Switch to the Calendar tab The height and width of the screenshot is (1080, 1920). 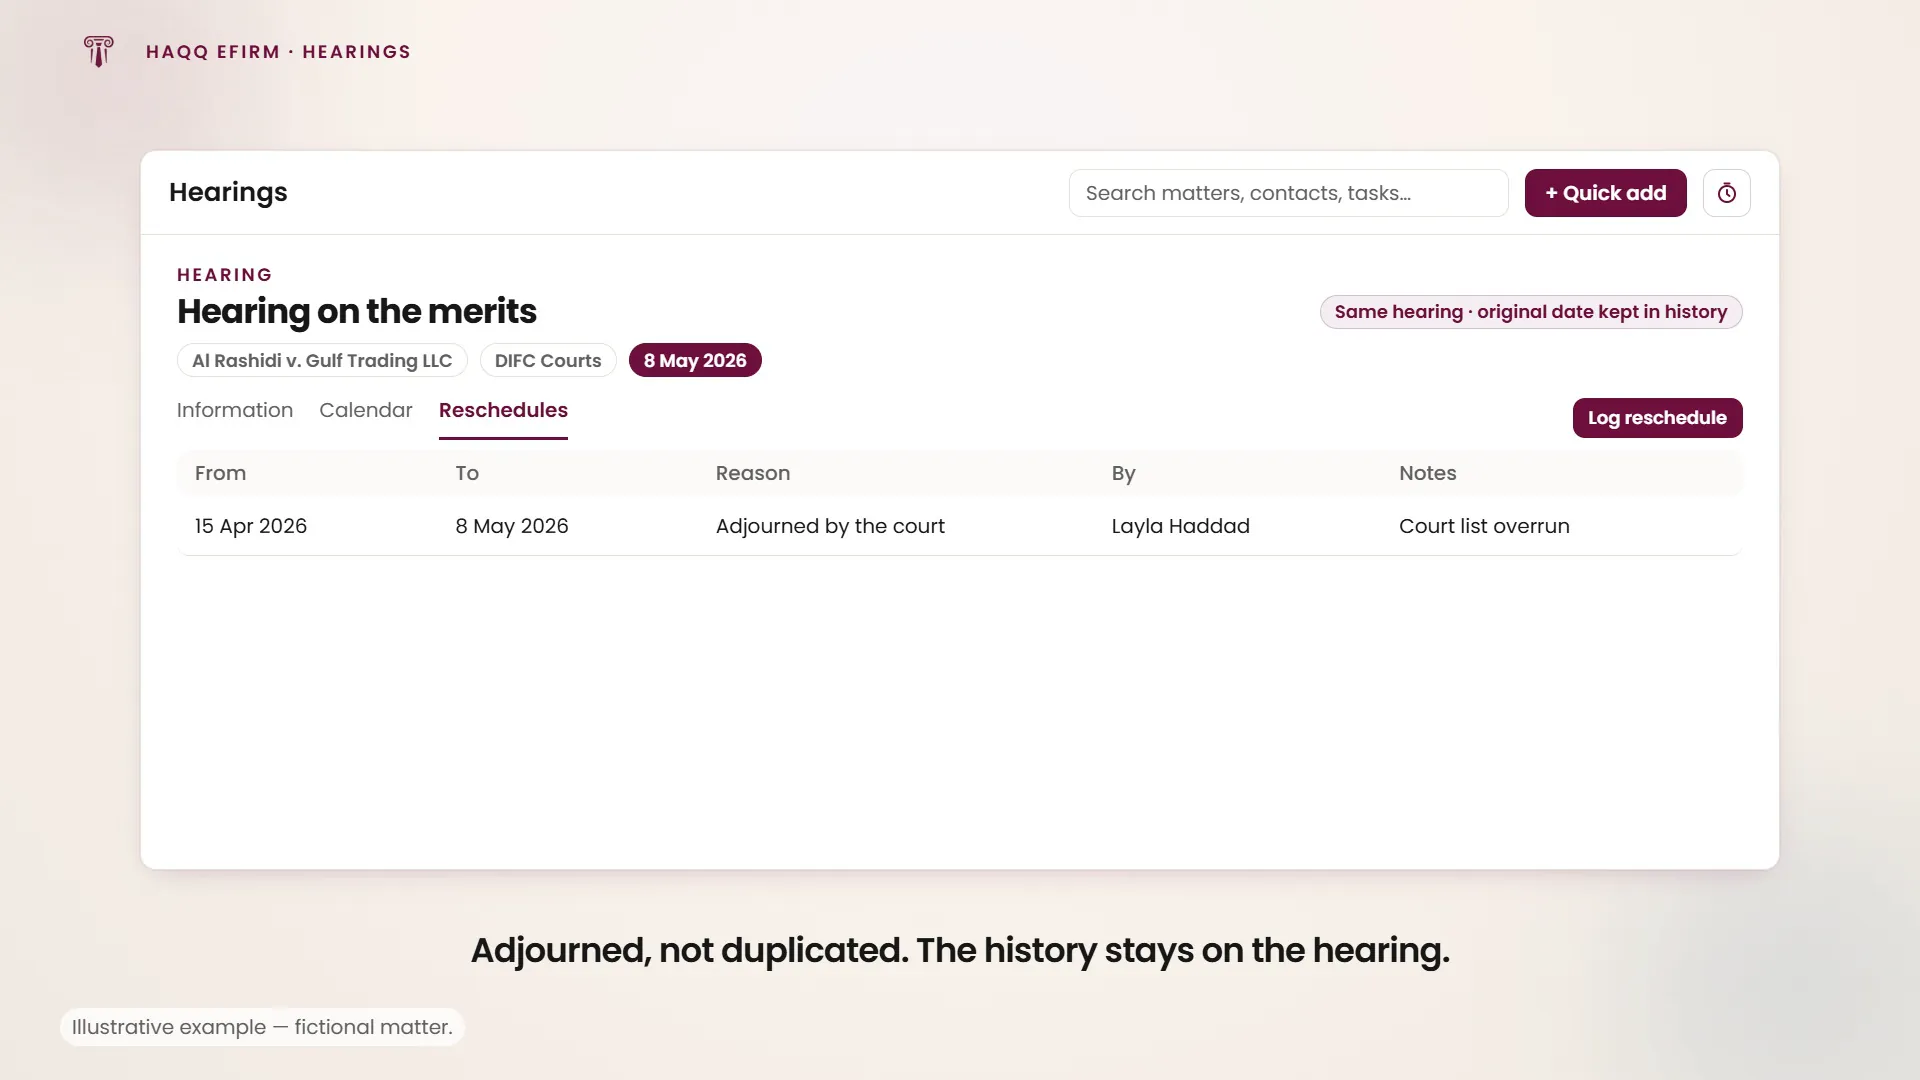(366, 410)
